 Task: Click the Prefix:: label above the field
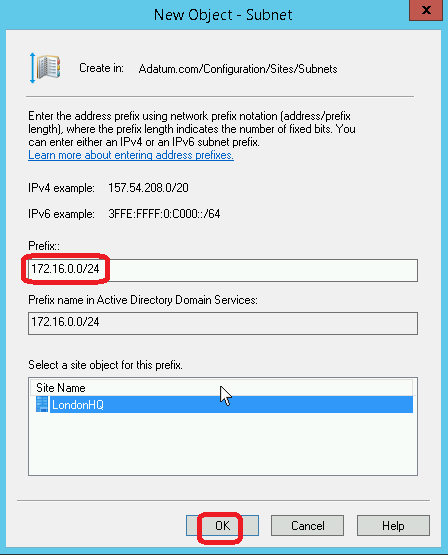coord(44,246)
